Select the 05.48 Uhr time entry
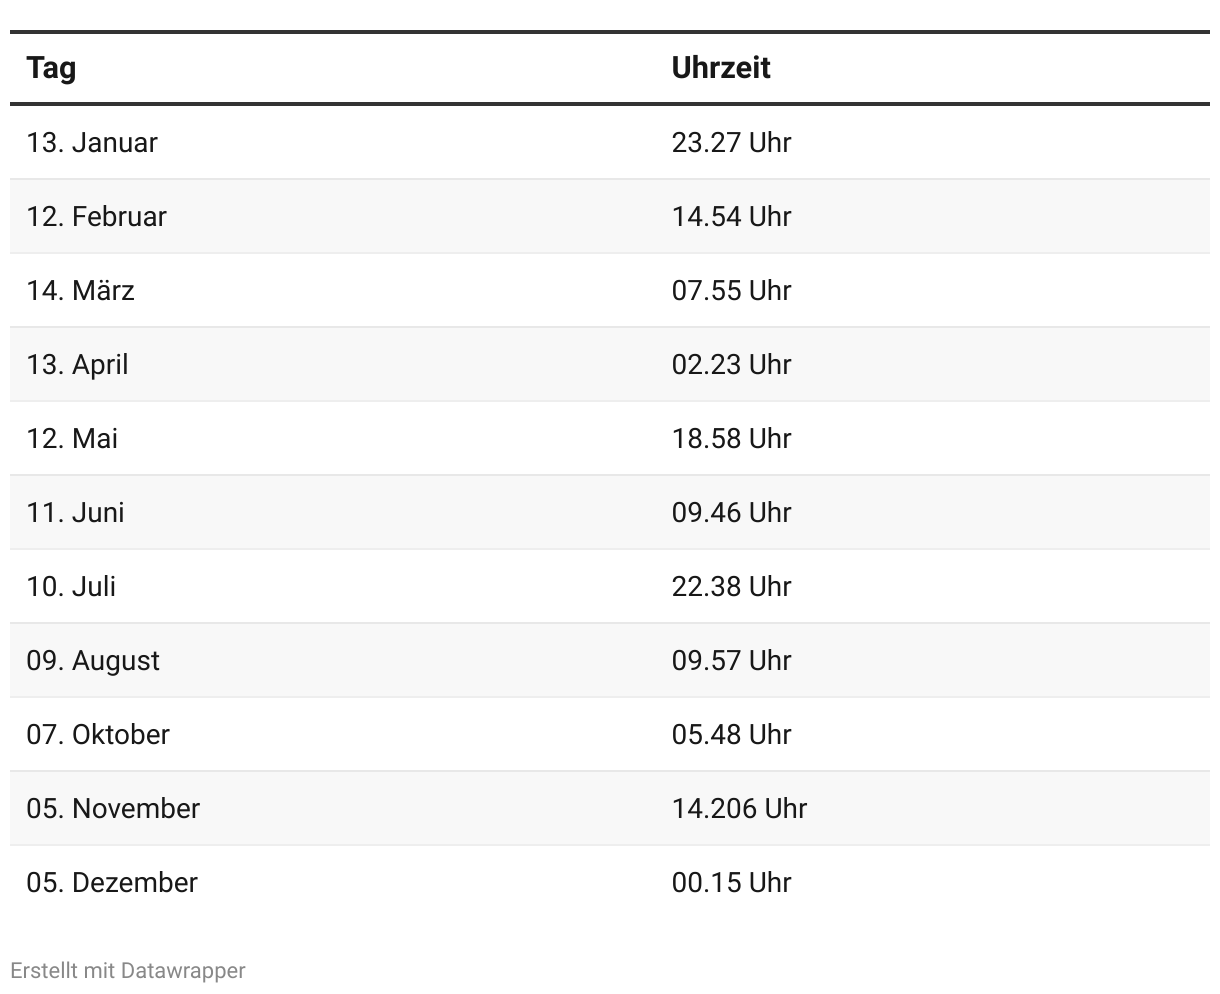This screenshot has width=1220, height=994. [731, 734]
